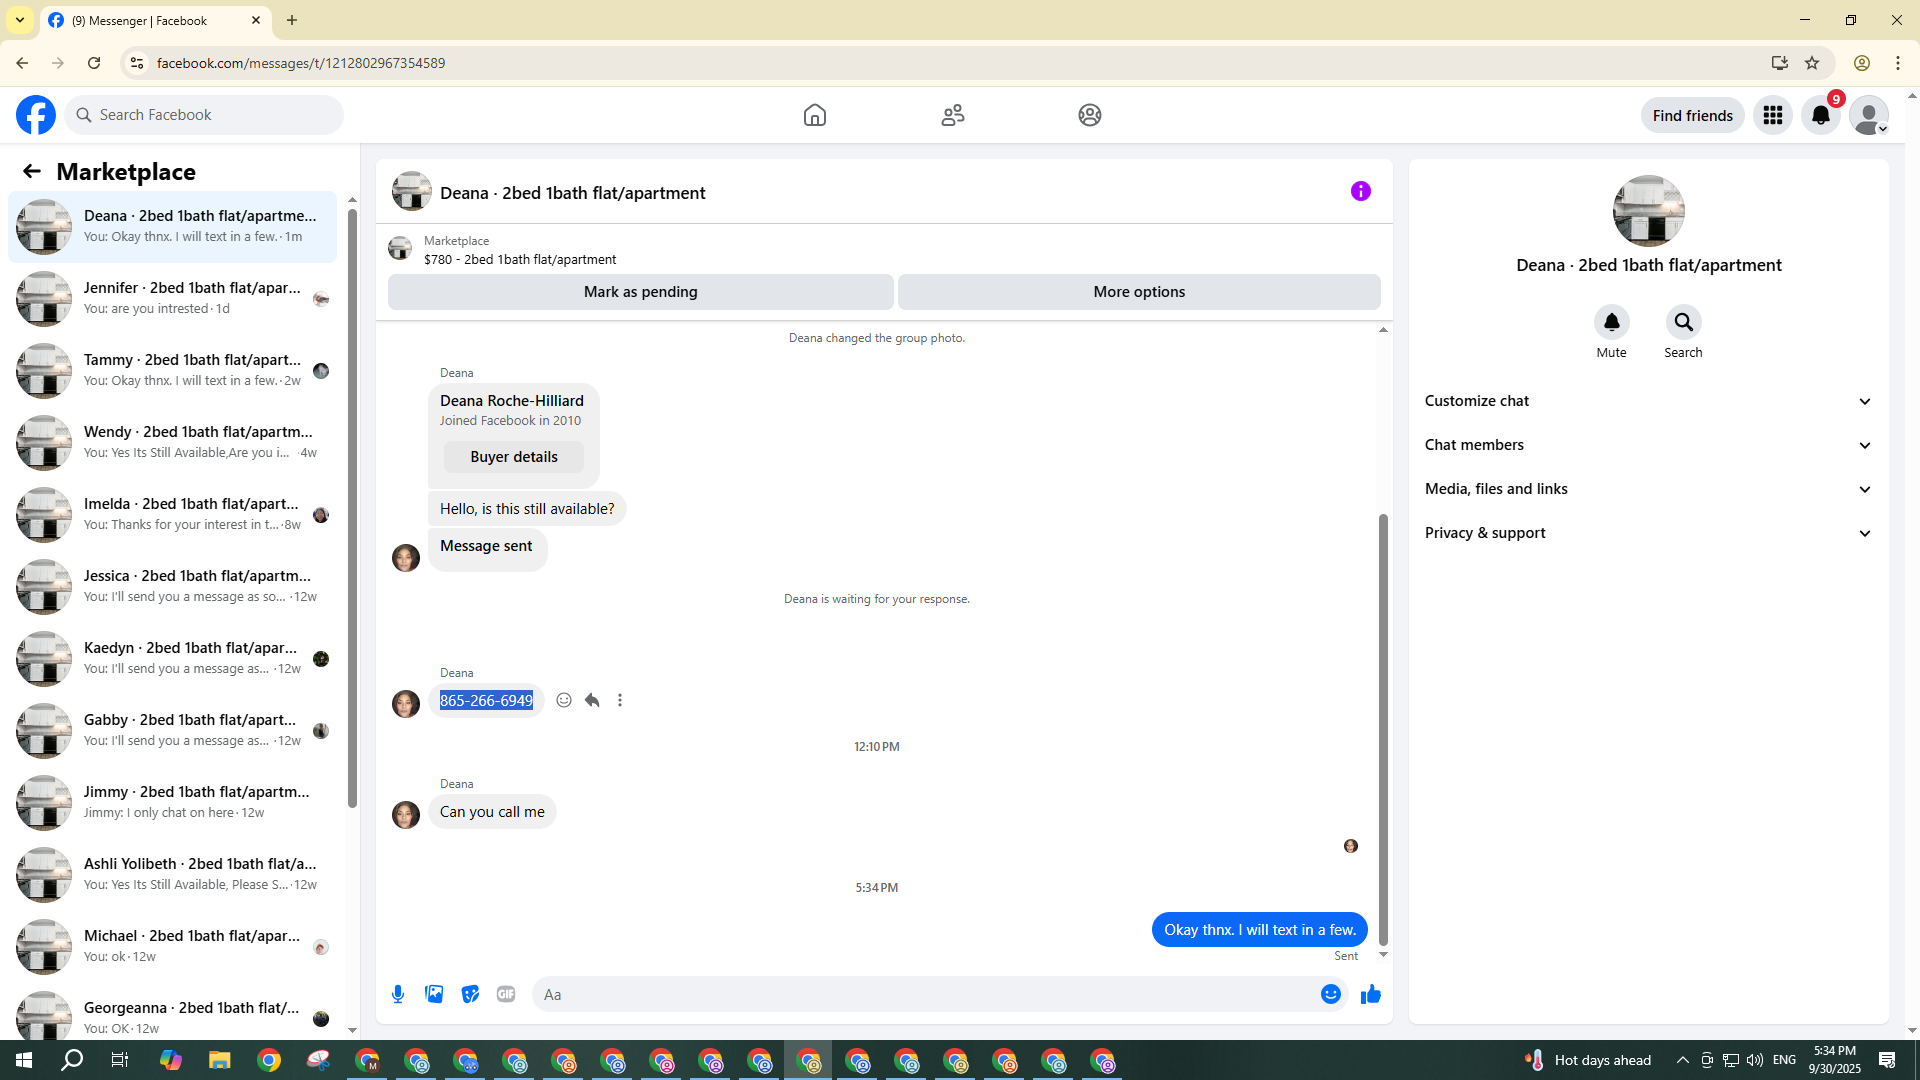1920x1080 pixels.
Task: Expand Privacy & support section
Action: click(x=1649, y=533)
